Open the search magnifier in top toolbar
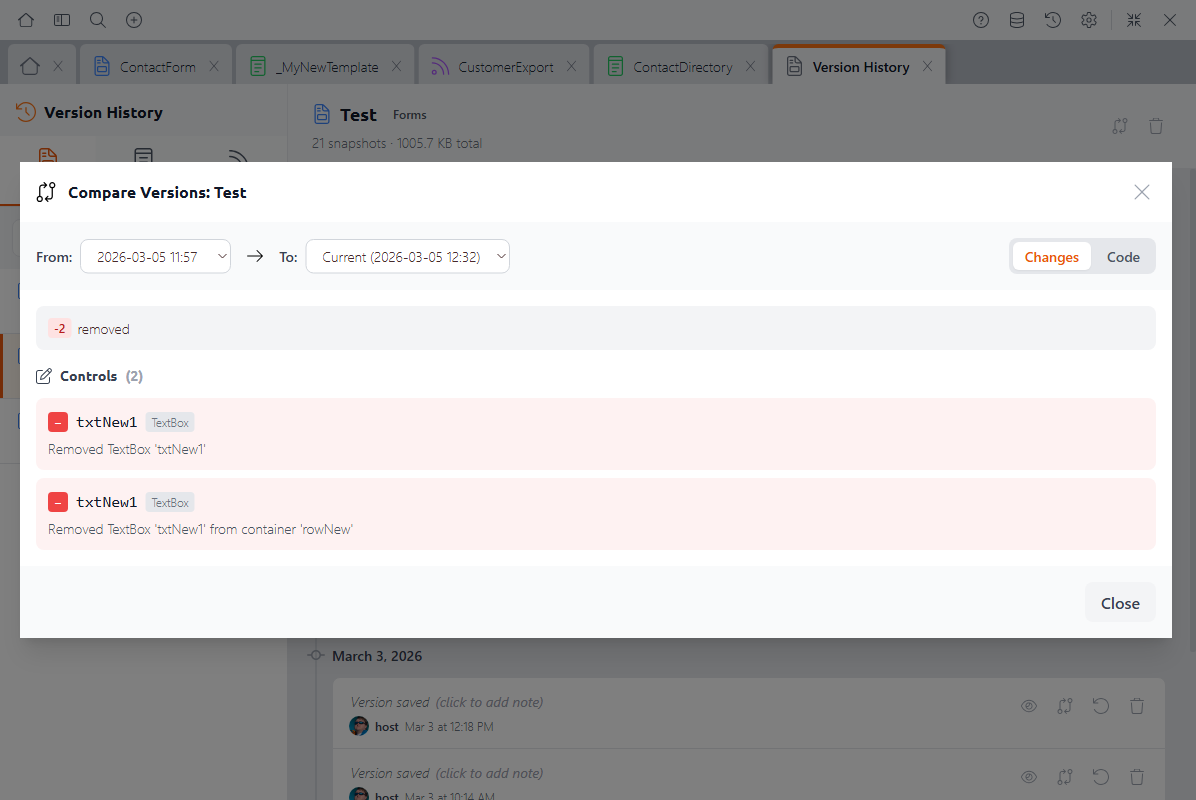This screenshot has width=1196, height=800. (x=98, y=20)
